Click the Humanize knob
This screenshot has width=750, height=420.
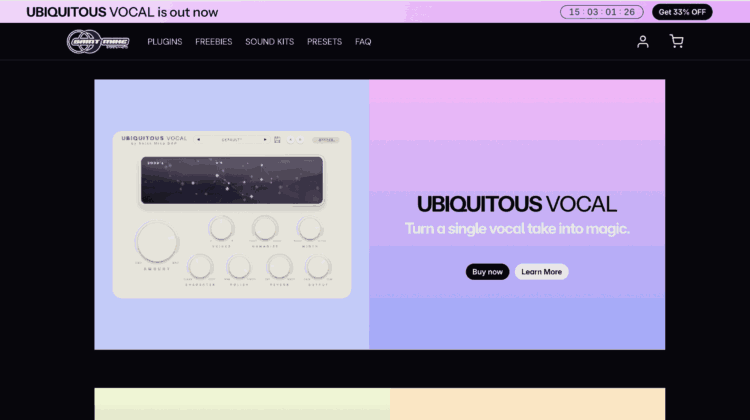coord(265,228)
